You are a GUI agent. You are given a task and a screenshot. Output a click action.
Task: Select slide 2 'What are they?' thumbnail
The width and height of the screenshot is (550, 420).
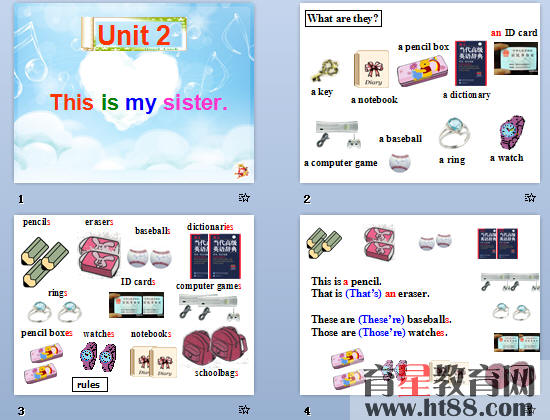click(x=420, y=93)
